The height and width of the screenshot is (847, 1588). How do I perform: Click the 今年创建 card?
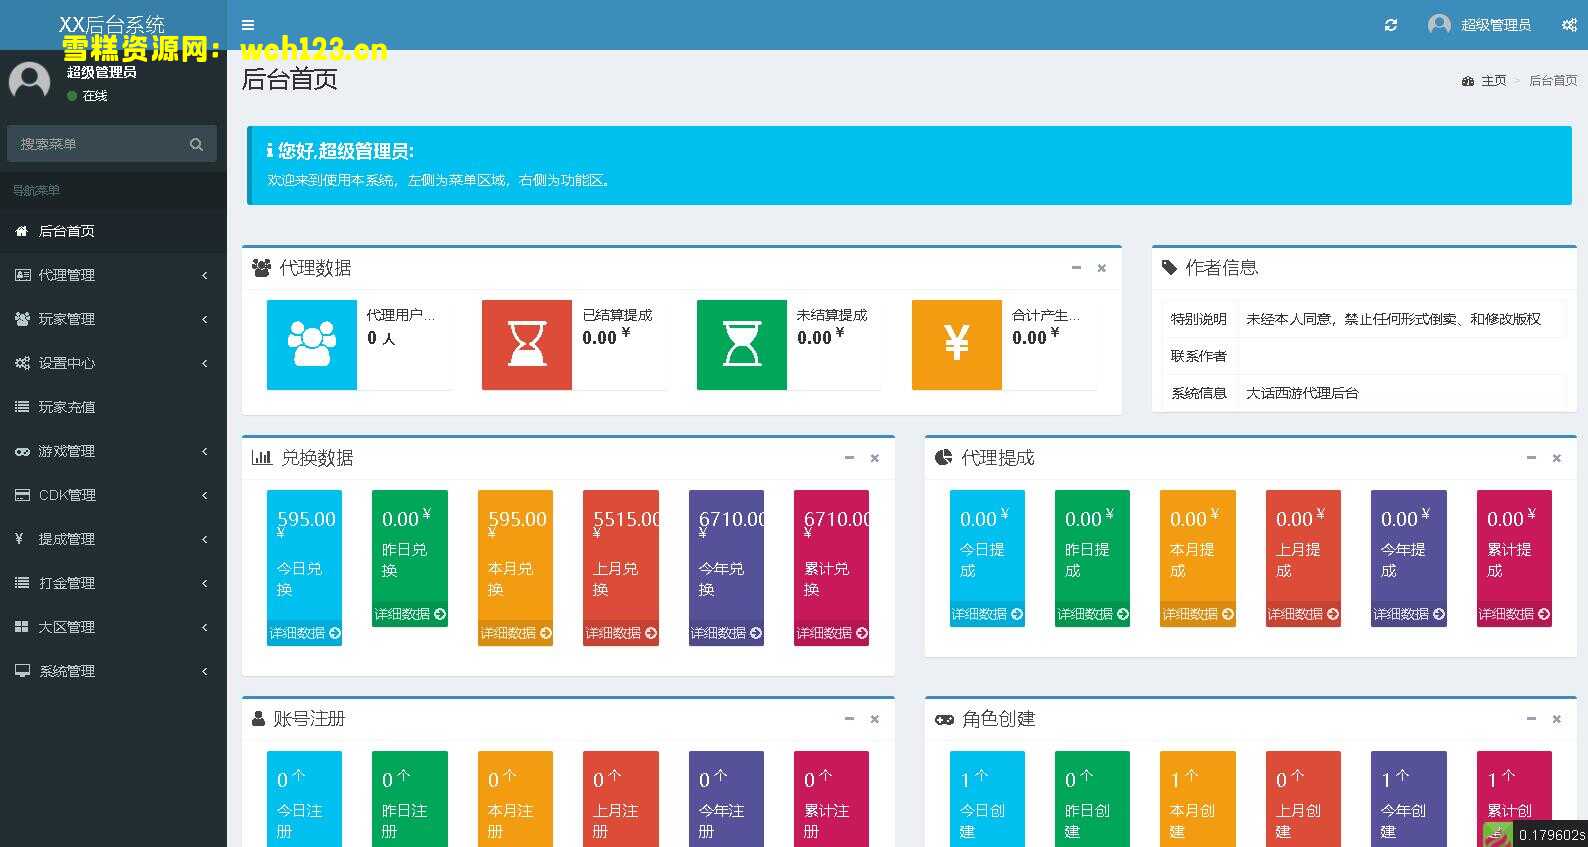[1409, 799]
